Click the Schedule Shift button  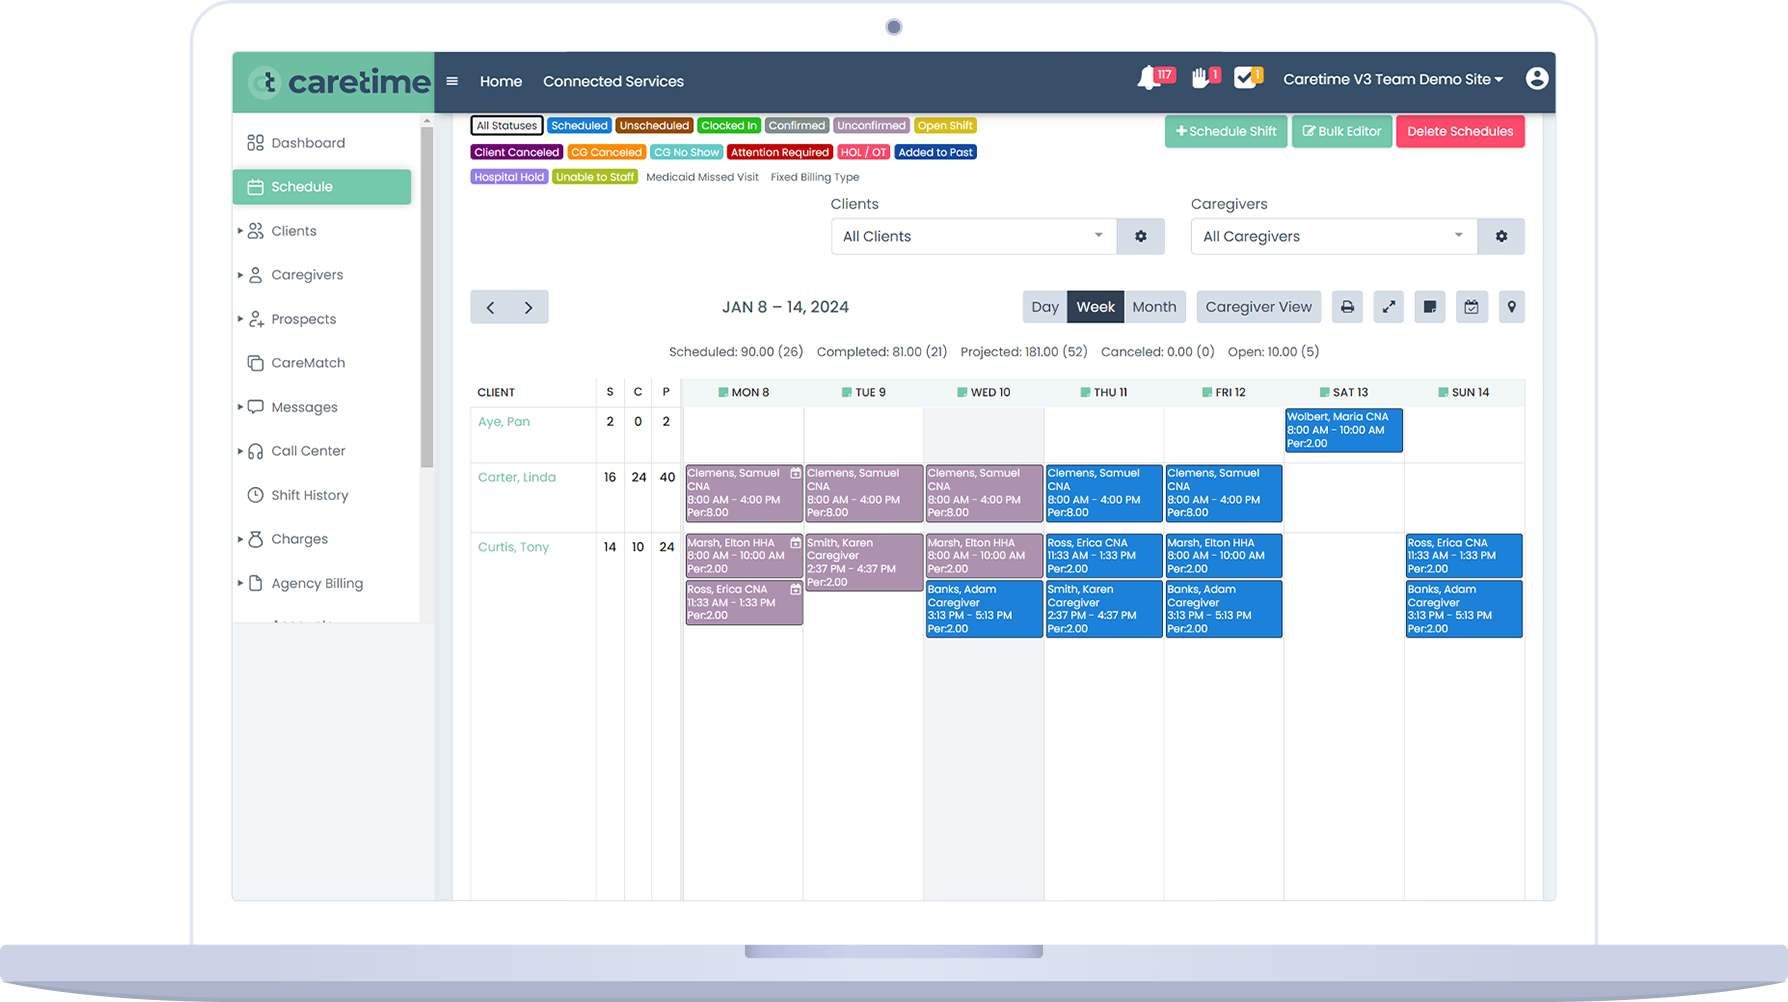pyautogui.click(x=1225, y=131)
